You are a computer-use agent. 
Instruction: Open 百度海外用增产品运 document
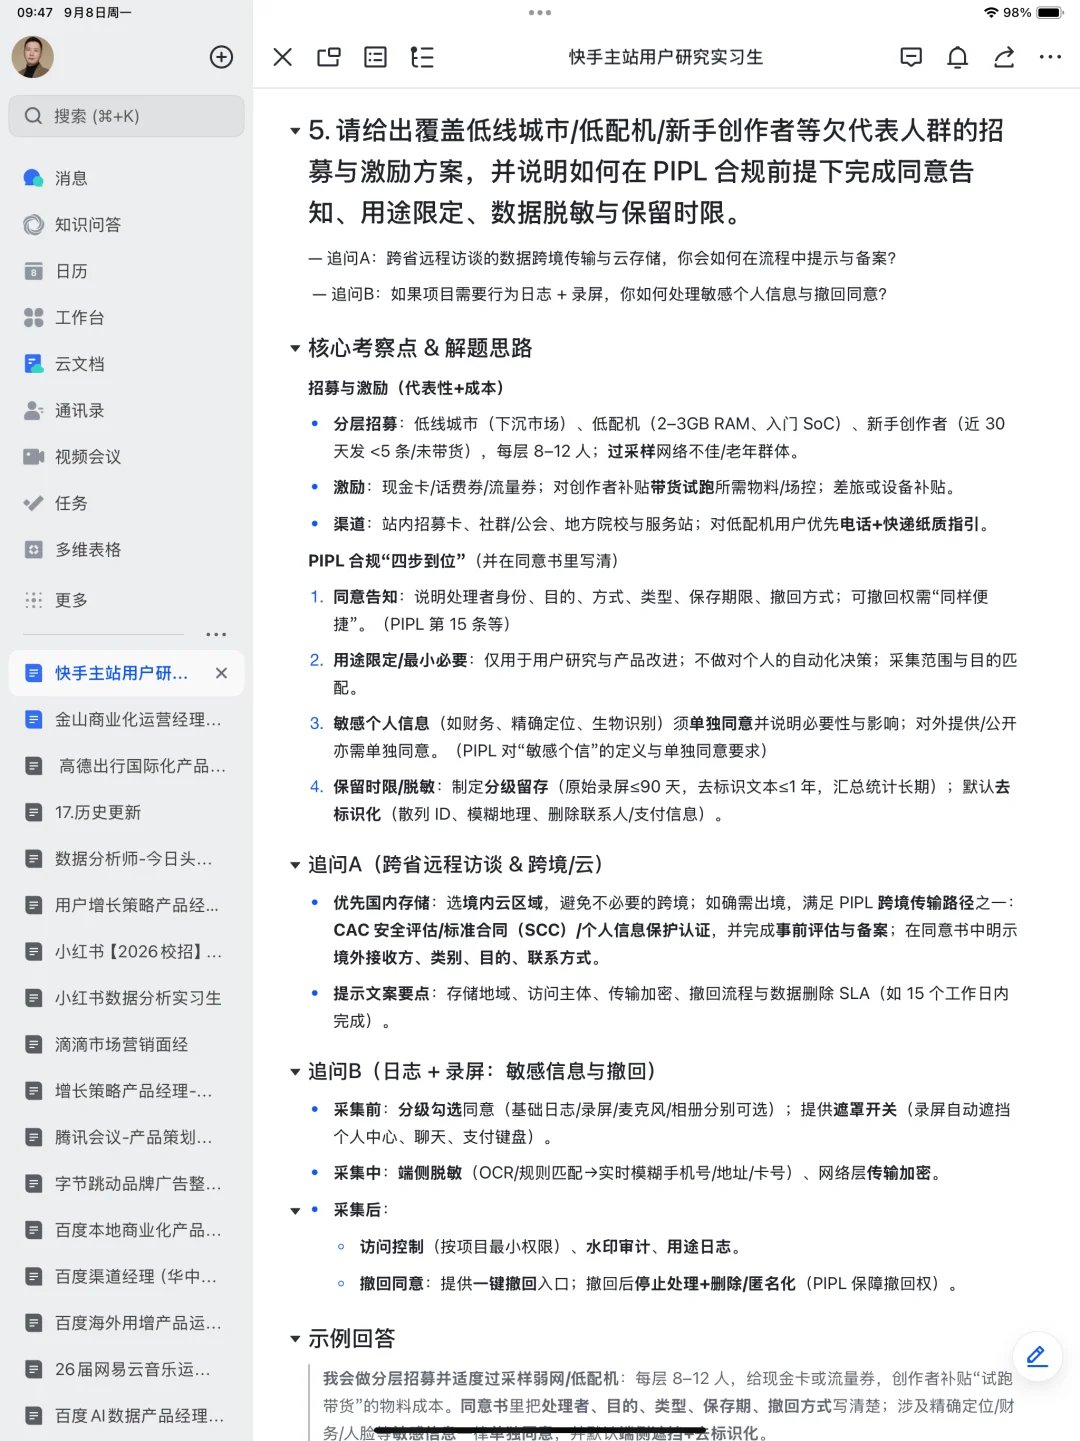(x=126, y=1323)
